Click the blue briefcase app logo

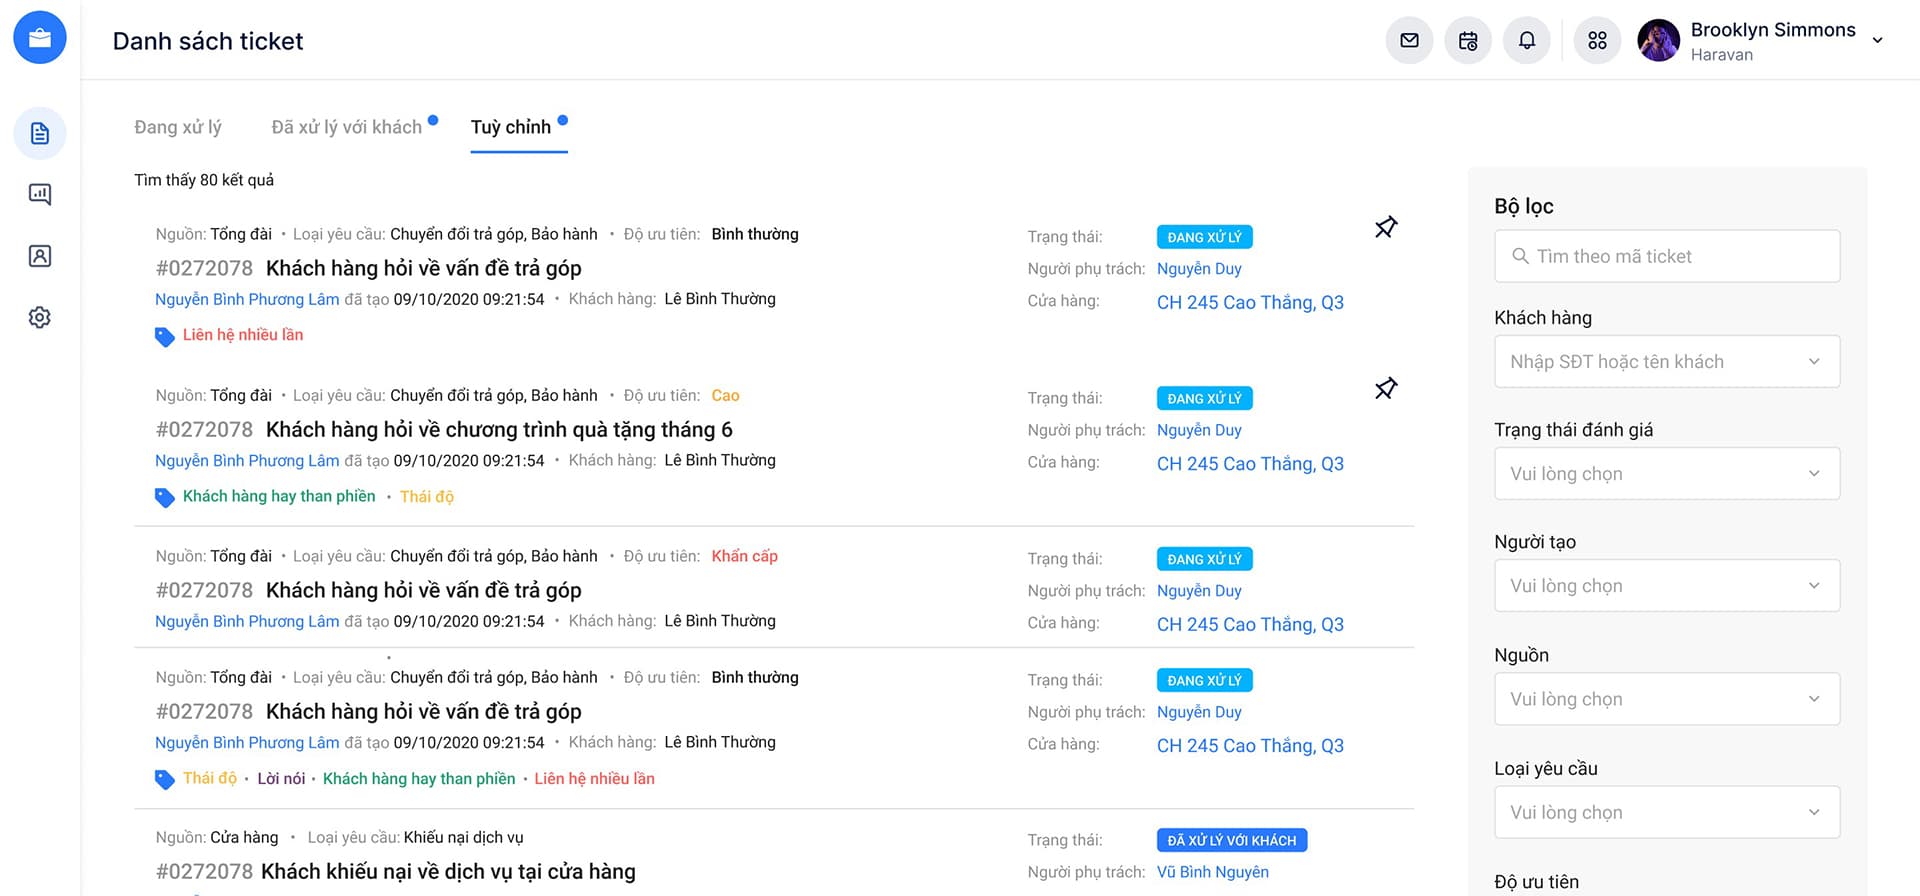click(x=40, y=38)
